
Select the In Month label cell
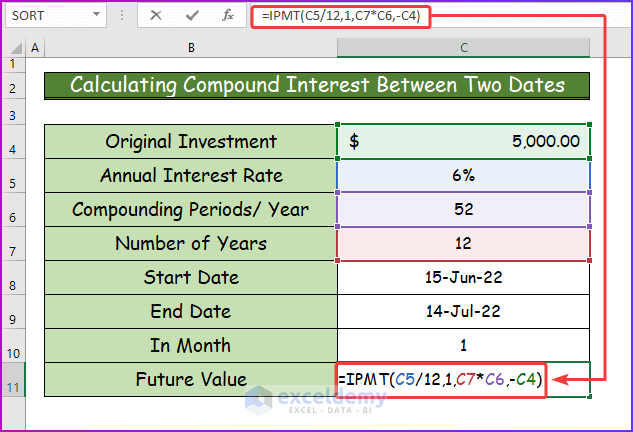191,345
